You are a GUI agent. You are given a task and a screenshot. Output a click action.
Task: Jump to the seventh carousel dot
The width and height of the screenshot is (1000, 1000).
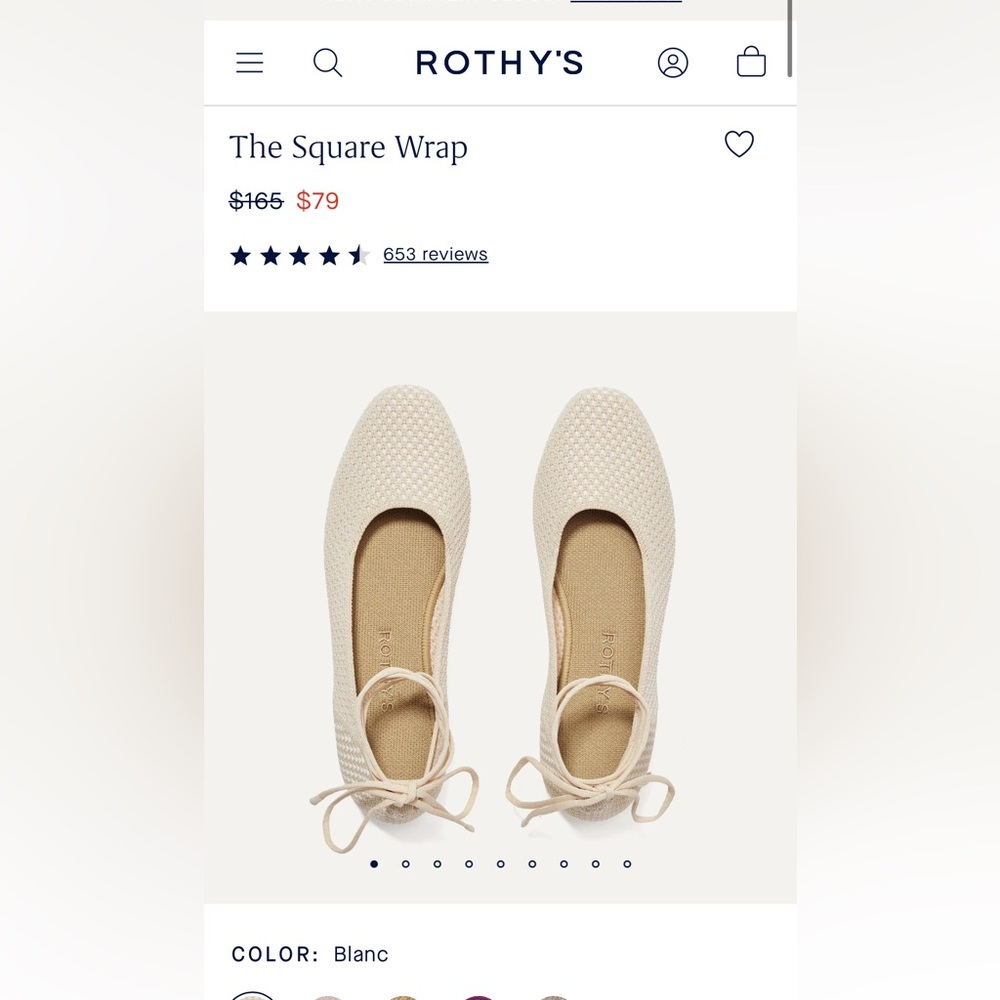(x=564, y=862)
